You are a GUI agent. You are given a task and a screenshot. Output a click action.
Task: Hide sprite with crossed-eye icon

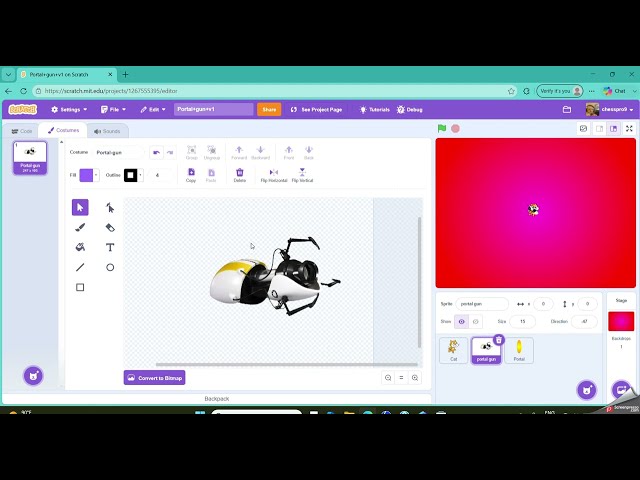coord(476,322)
